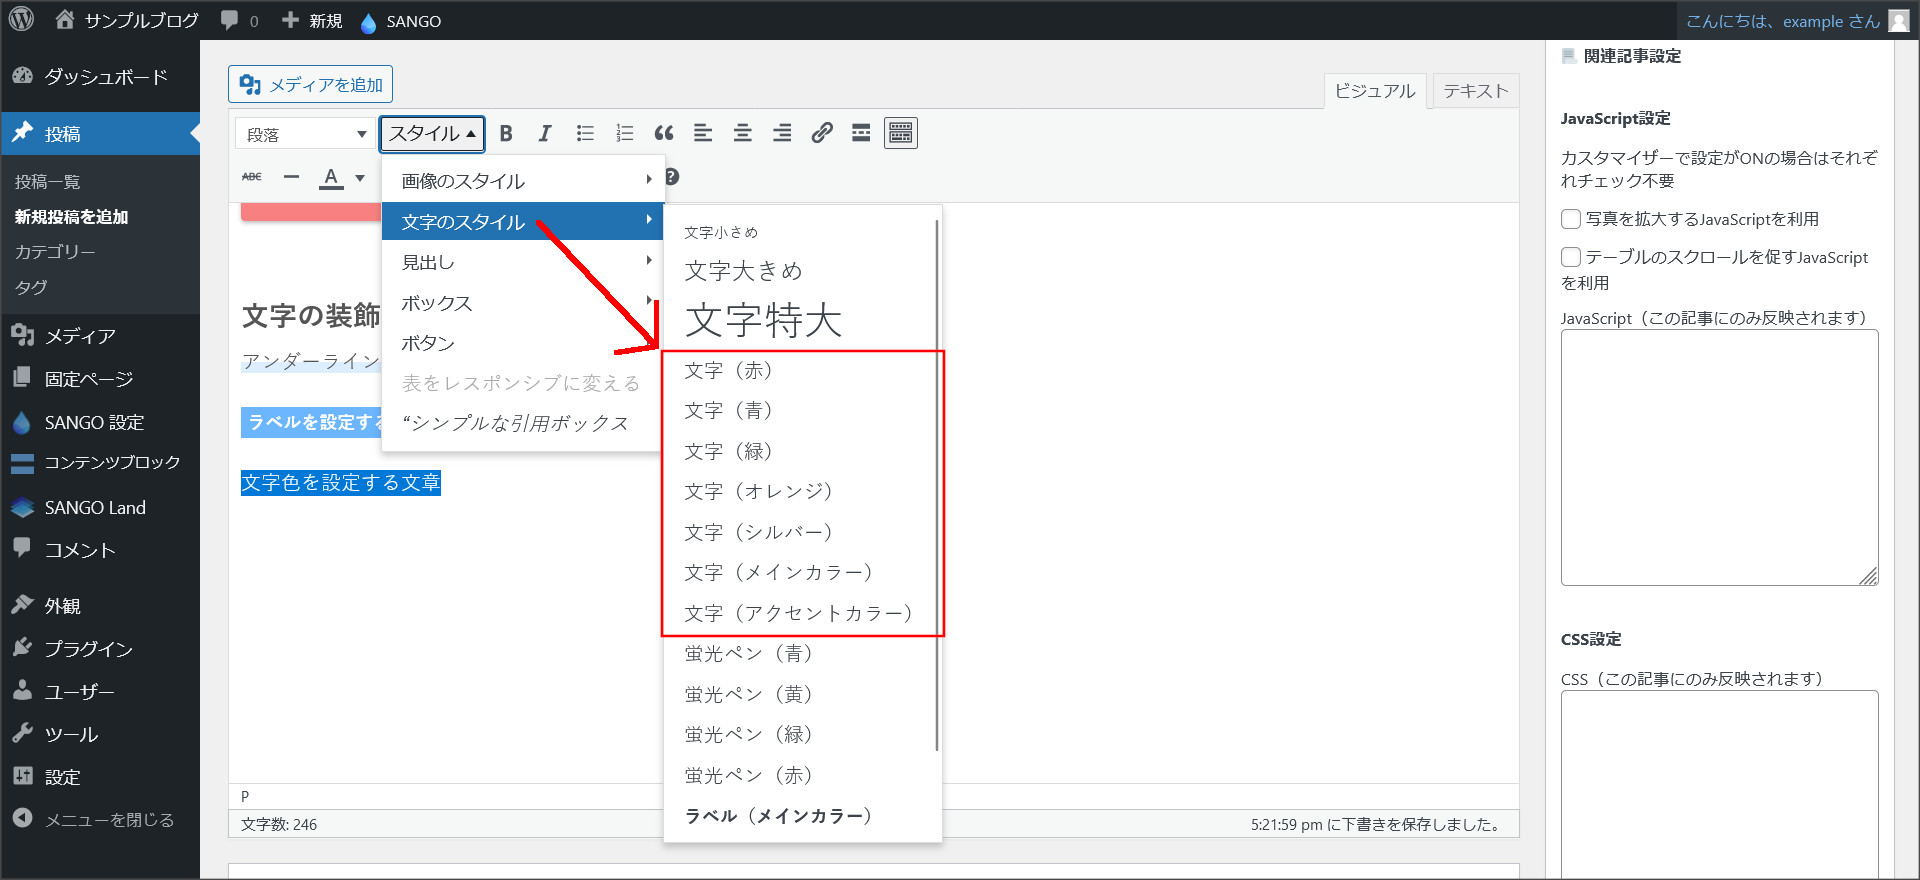Toggle bold formatting in the editor toolbar
Screen dimensions: 1920x880
click(506, 133)
